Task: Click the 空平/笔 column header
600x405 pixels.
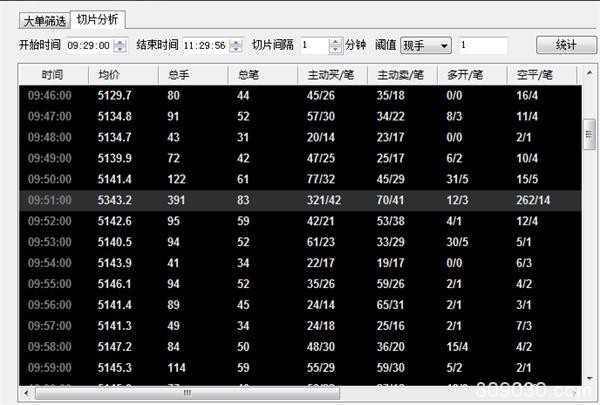Action: click(533, 75)
